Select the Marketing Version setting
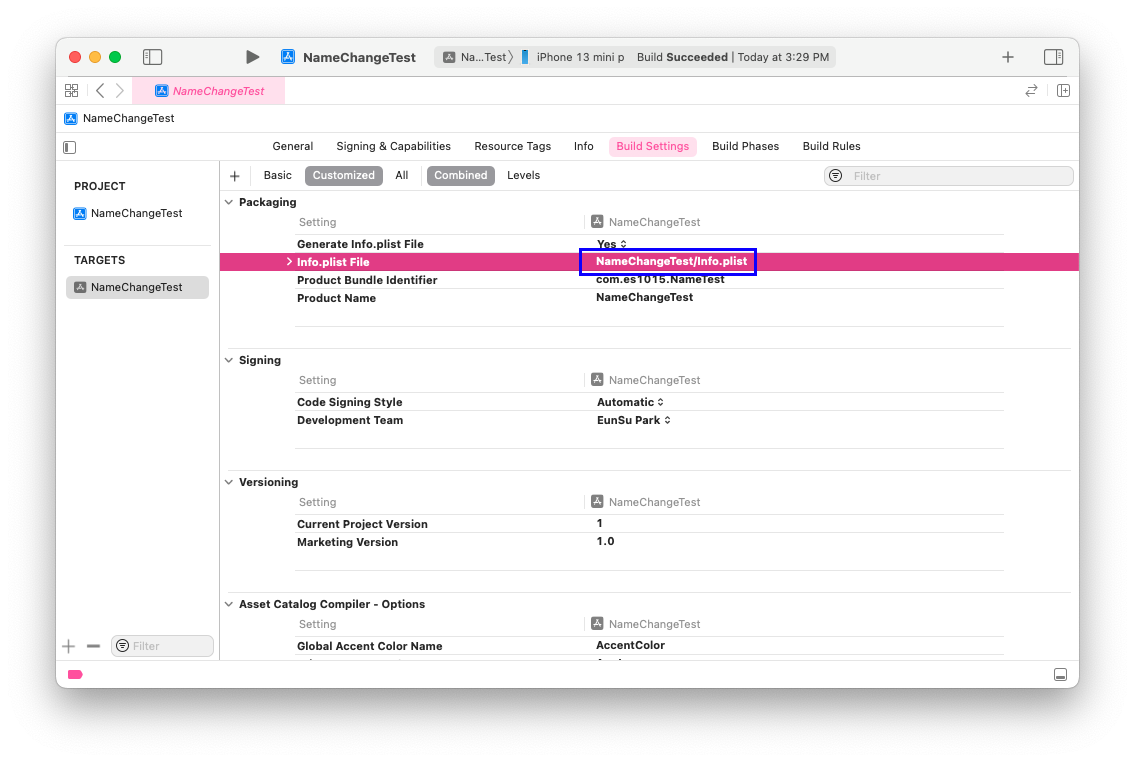Viewport: 1135px width, 762px height. (347, 542)
